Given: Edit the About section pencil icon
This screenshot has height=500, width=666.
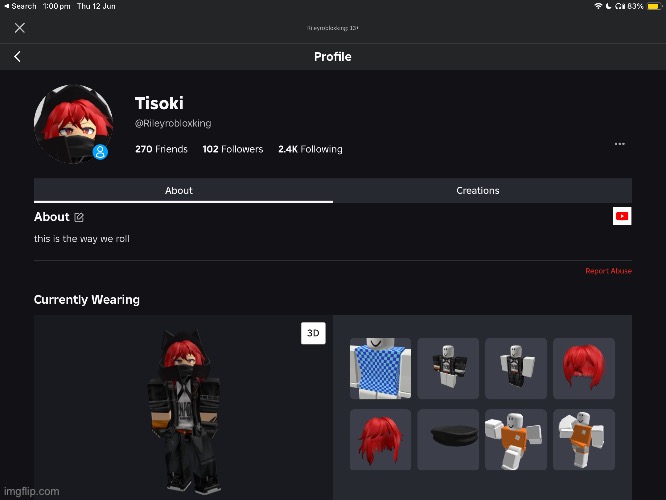Looking at the screenshot, I should [79, 217].
